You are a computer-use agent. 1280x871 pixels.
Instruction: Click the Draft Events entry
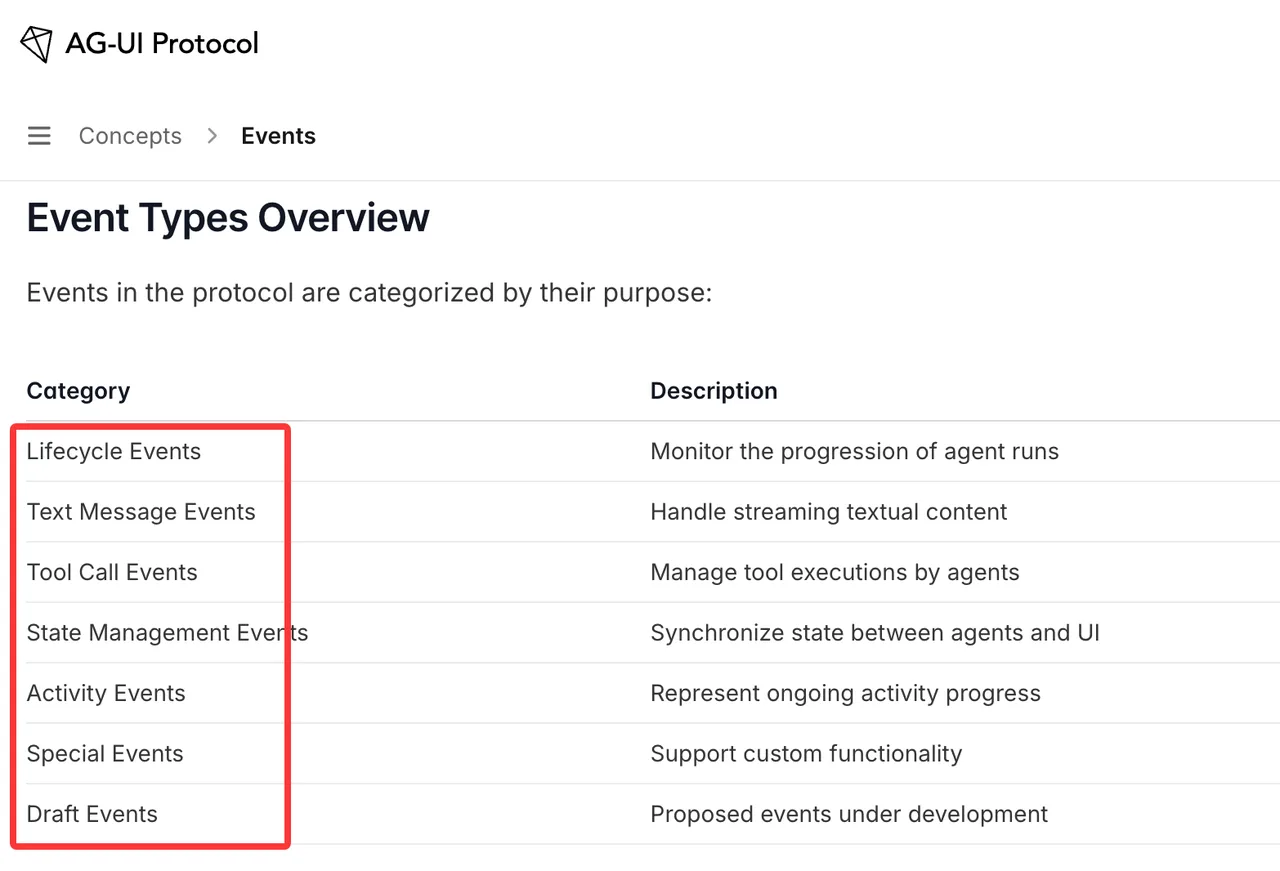click(92, 814)
